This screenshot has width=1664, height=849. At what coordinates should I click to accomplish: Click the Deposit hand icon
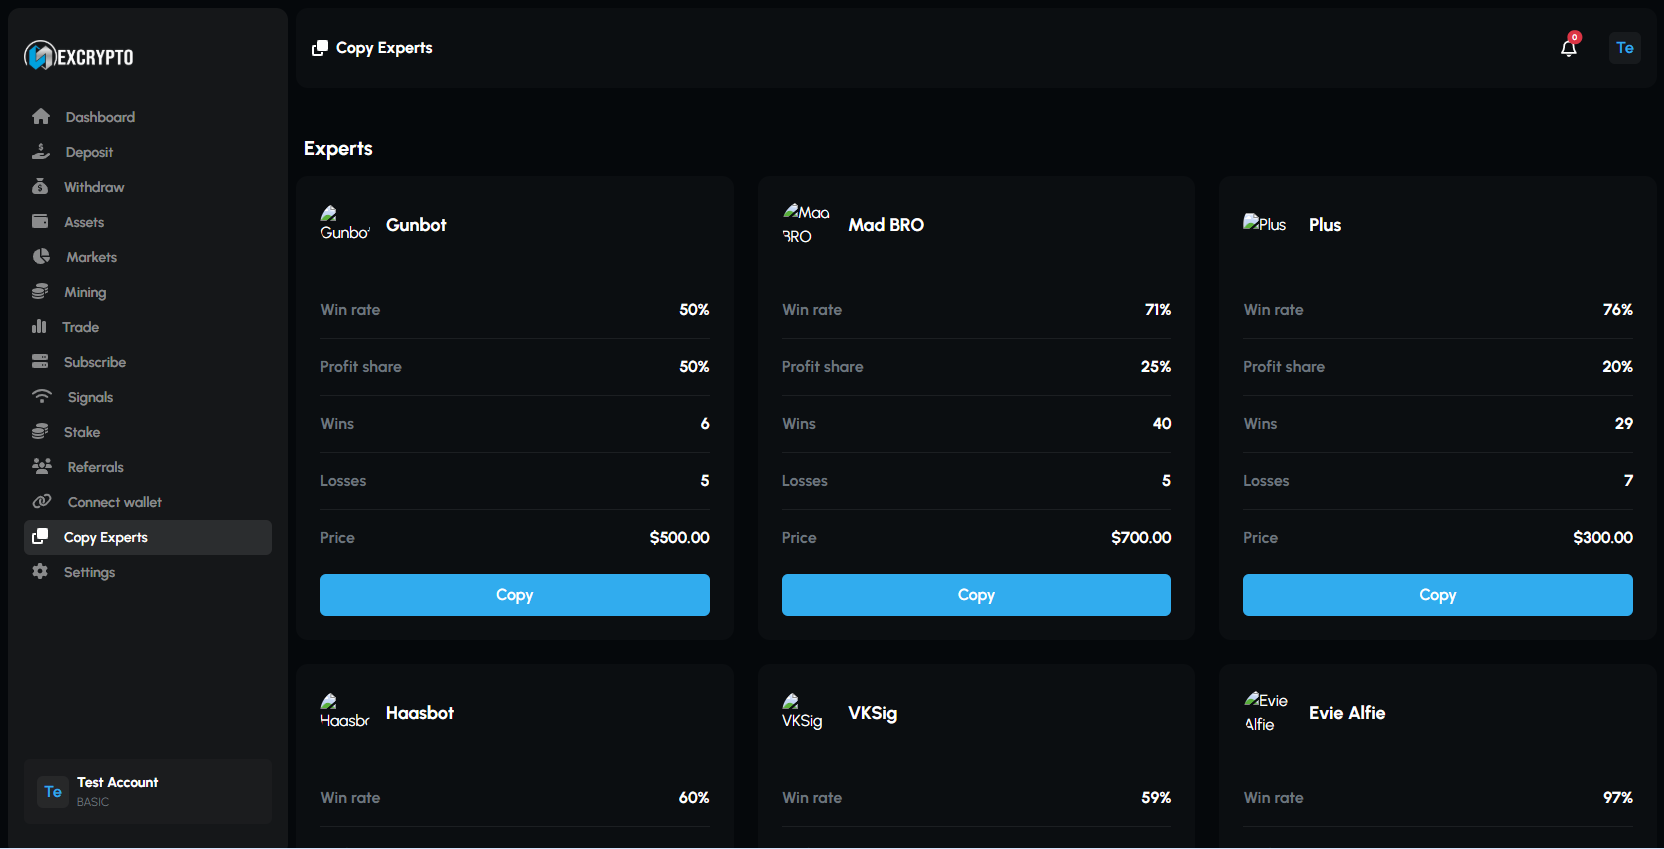[41, 152]
